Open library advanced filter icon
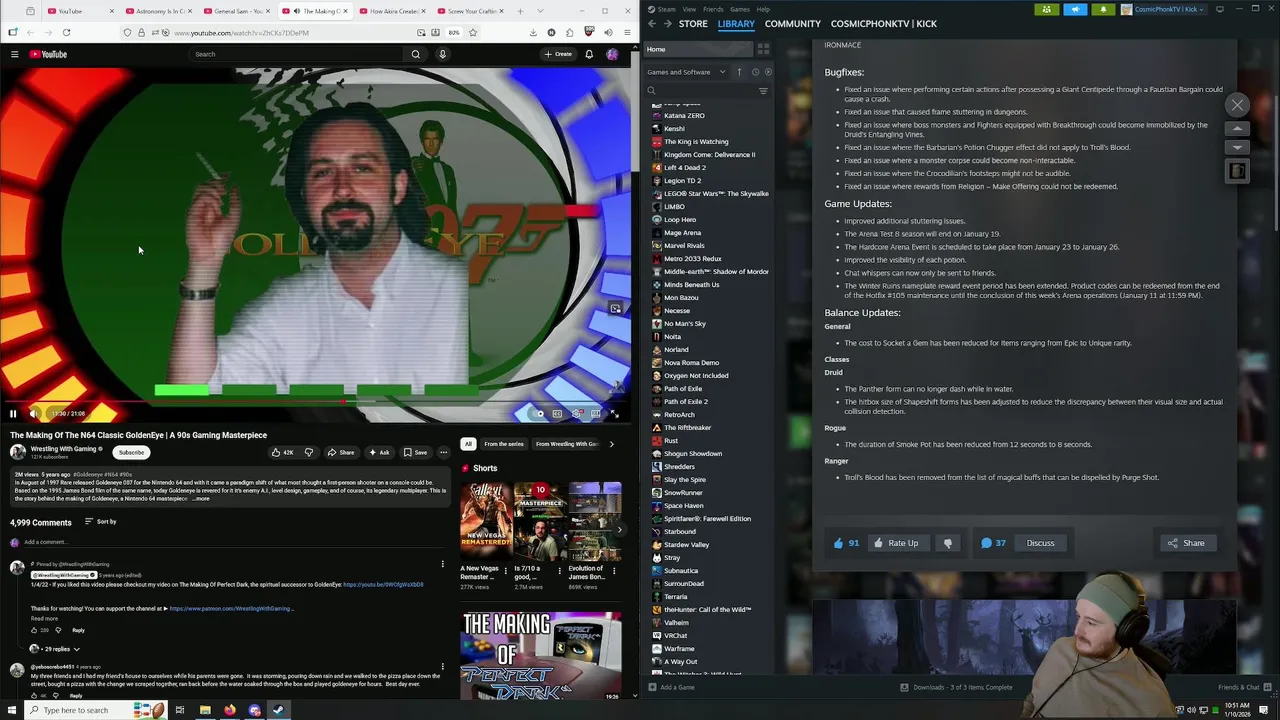Image resolution: width=1280 pixels, height=720 pixels. (763, 91)
